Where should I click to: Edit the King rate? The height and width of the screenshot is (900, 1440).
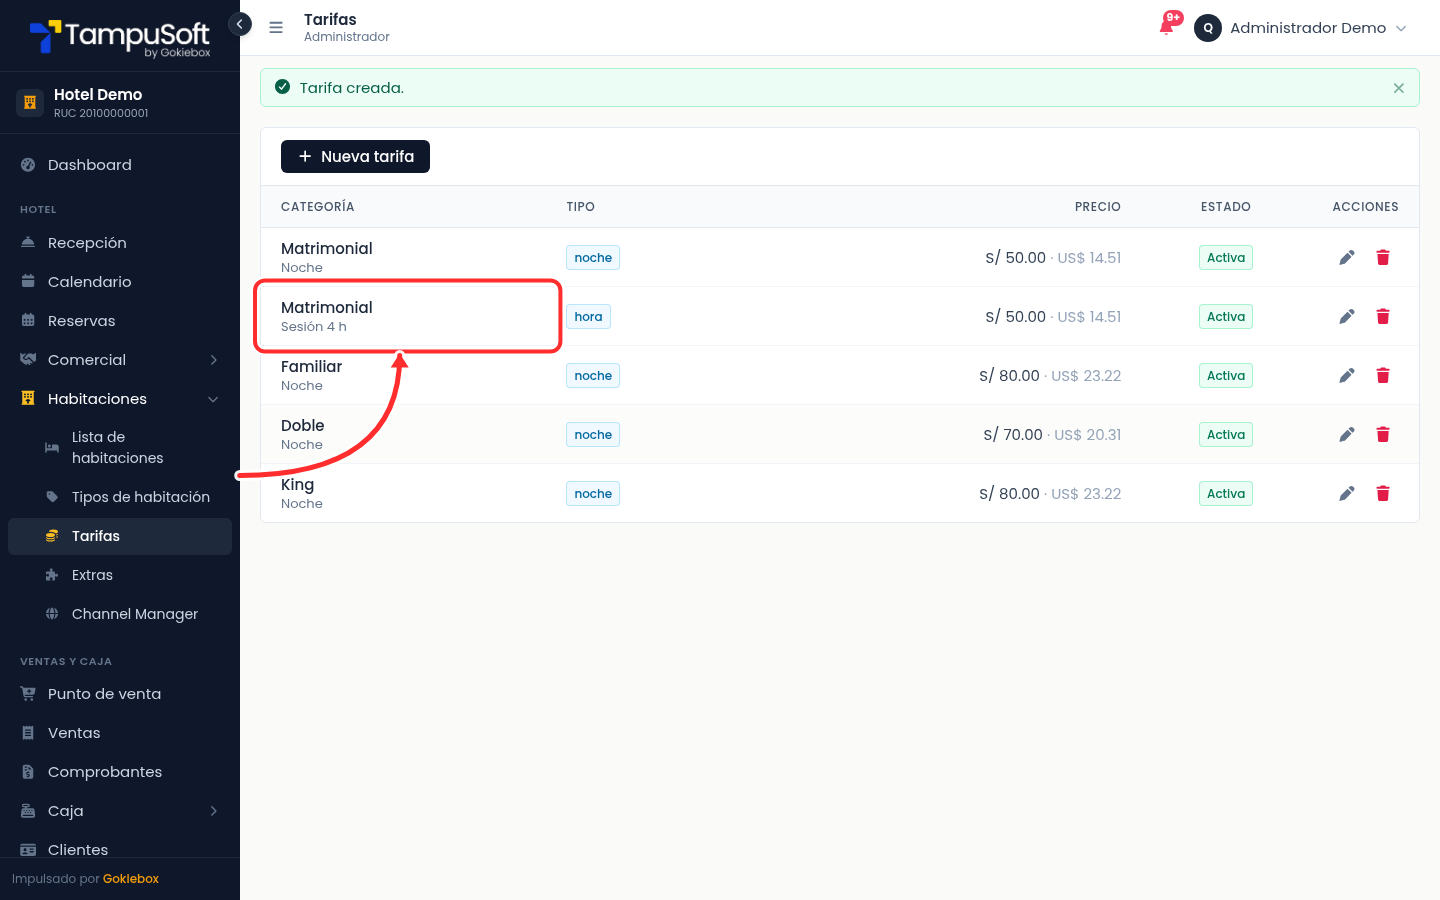1347,494
